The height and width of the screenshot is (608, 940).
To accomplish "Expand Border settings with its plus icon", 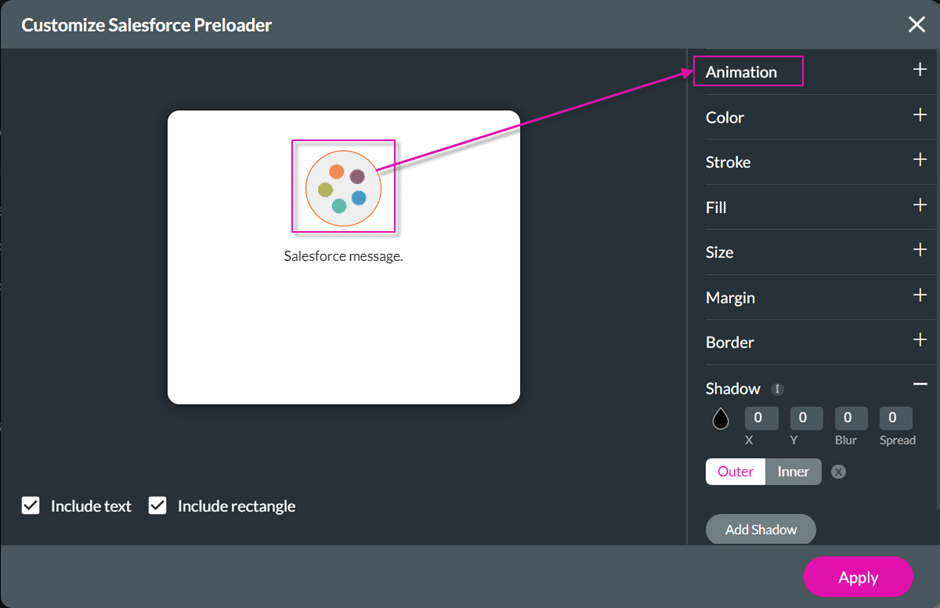I will coord(919,342).
